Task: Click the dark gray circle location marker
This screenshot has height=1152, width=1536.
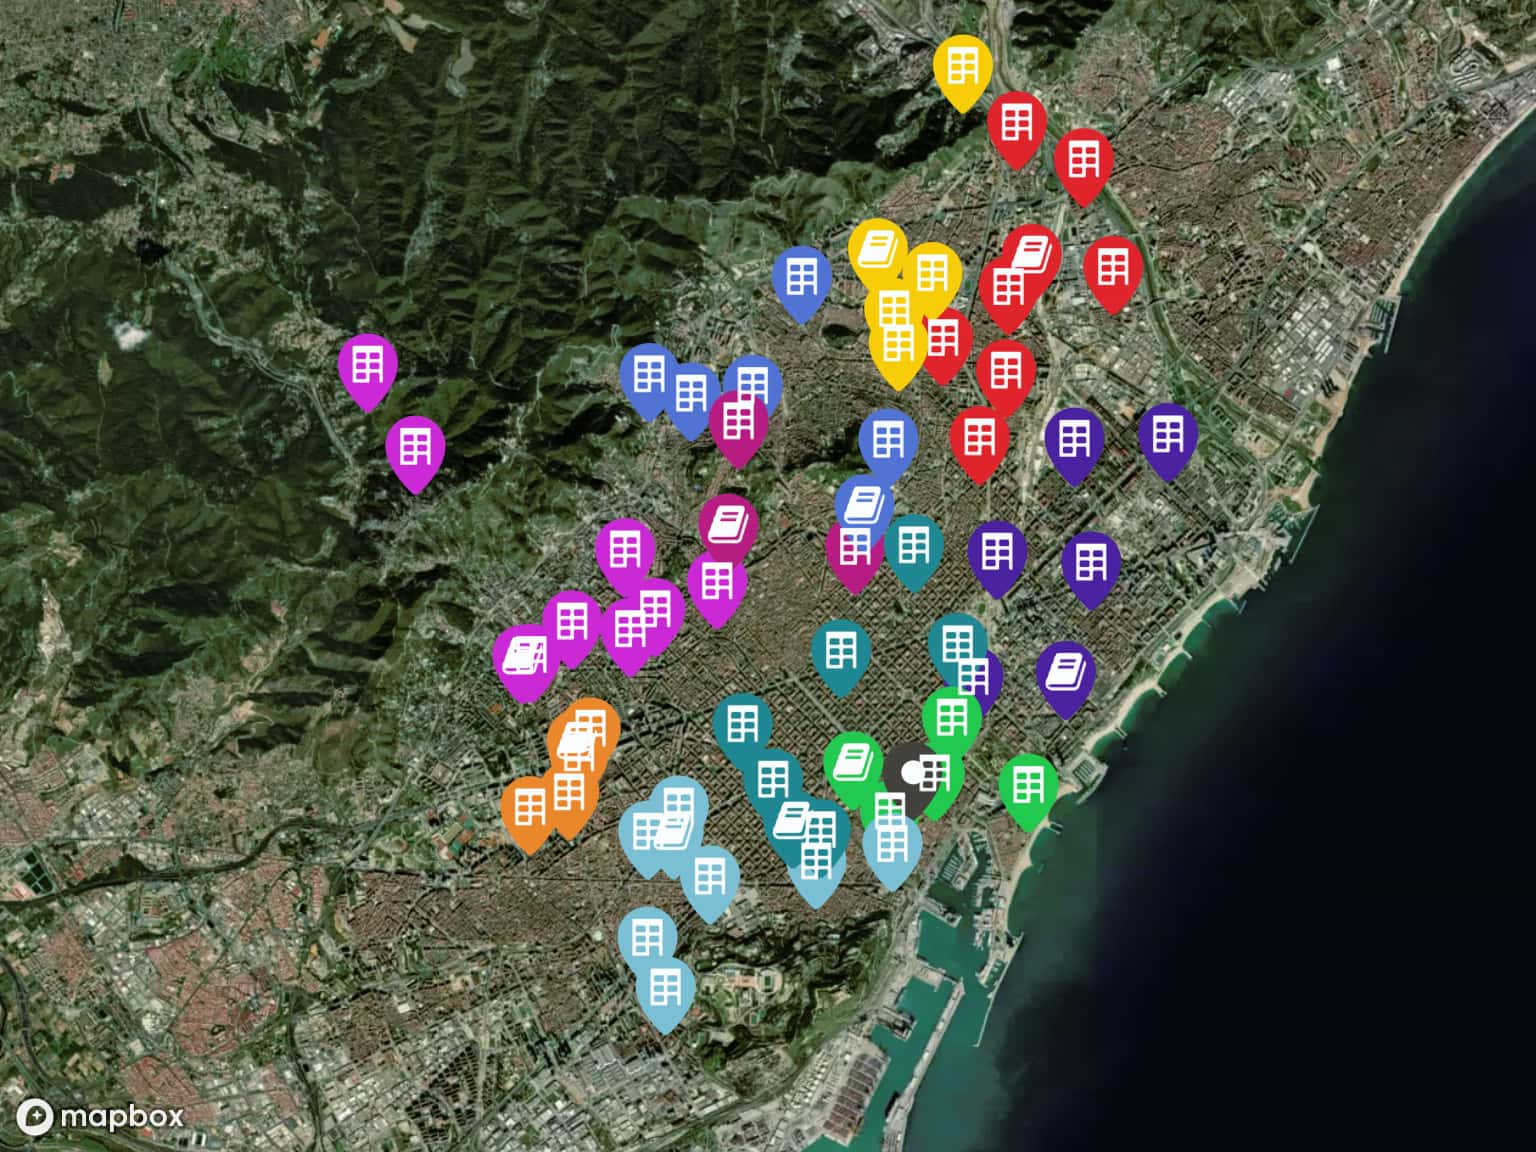Action: click(x=908, y=773)
